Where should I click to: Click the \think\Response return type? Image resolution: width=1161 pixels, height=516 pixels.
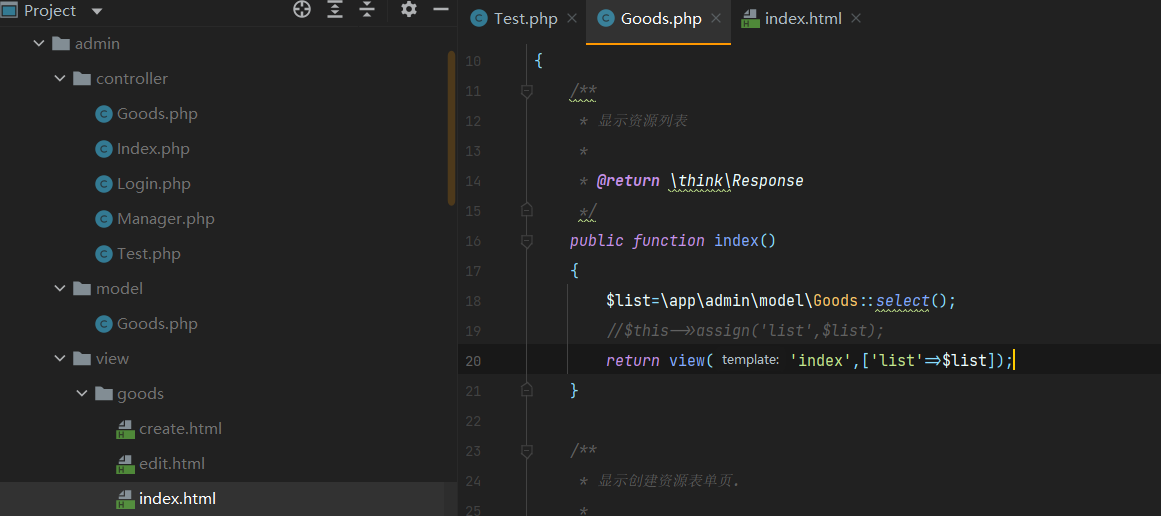pyautogui.click(x=737, y=181)
